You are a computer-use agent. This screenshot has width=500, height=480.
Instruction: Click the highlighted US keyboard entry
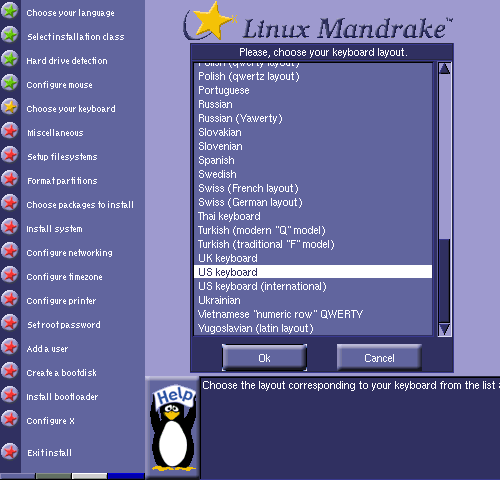pyautogui.click(x=313, y=272)
